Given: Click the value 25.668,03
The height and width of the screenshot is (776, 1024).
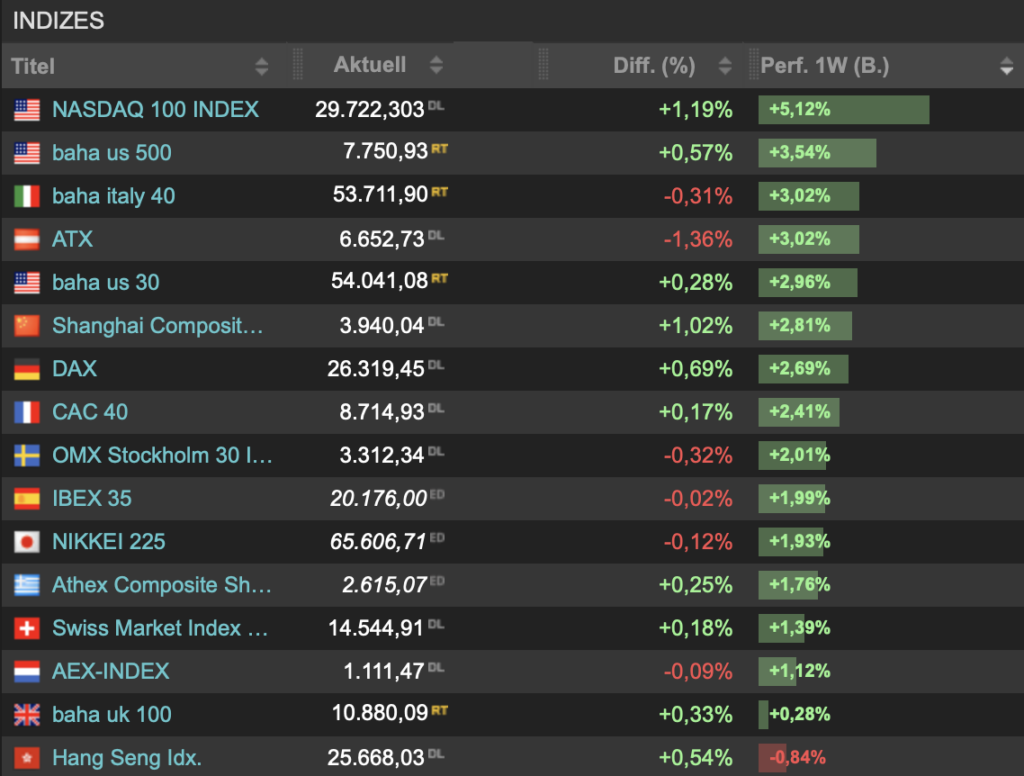Looking at the screenshot, I should pos(376,758).
